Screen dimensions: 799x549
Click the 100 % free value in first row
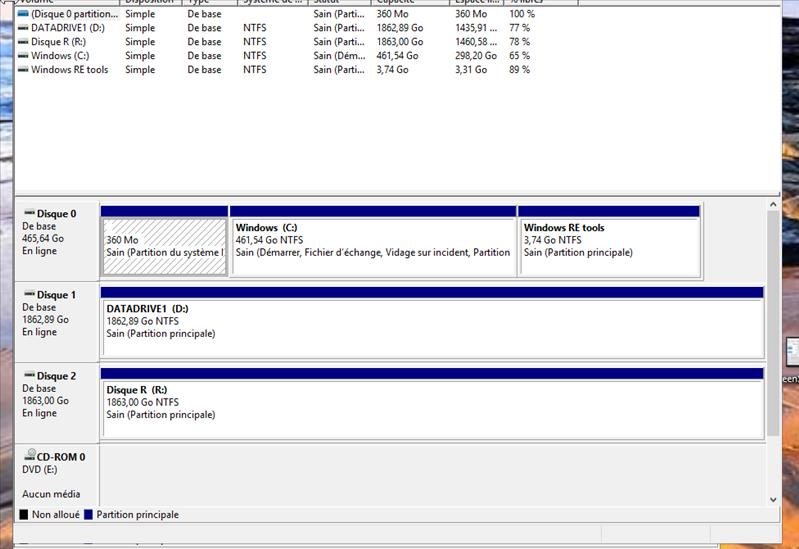tap(522, 14)
